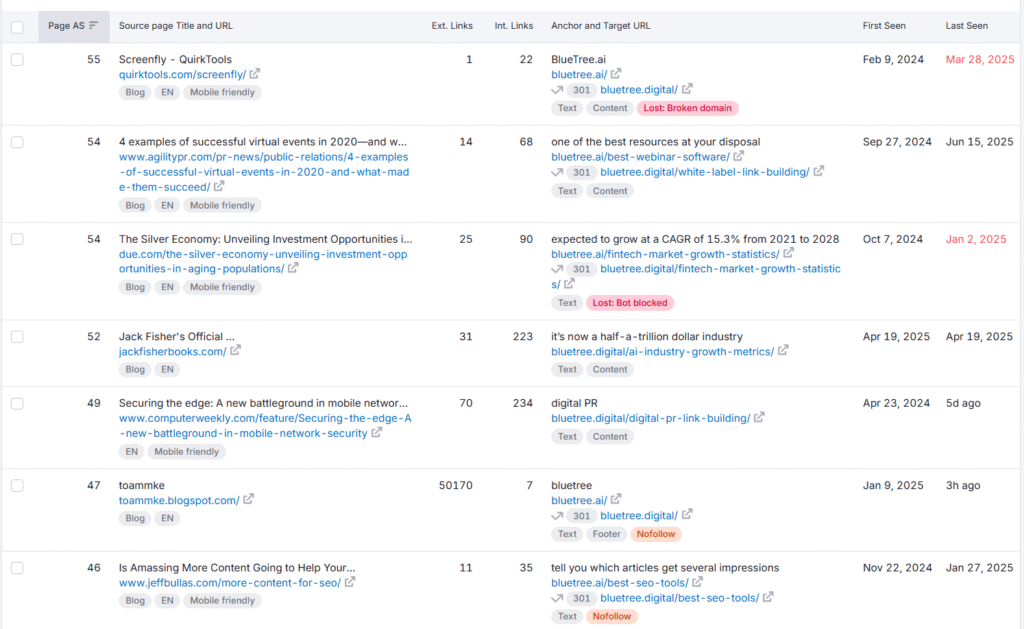Image resolution: width=1024 pixels, height=629 pixels.
Task: Open external icon after computerweekly network-security URL
Action: 377,432
